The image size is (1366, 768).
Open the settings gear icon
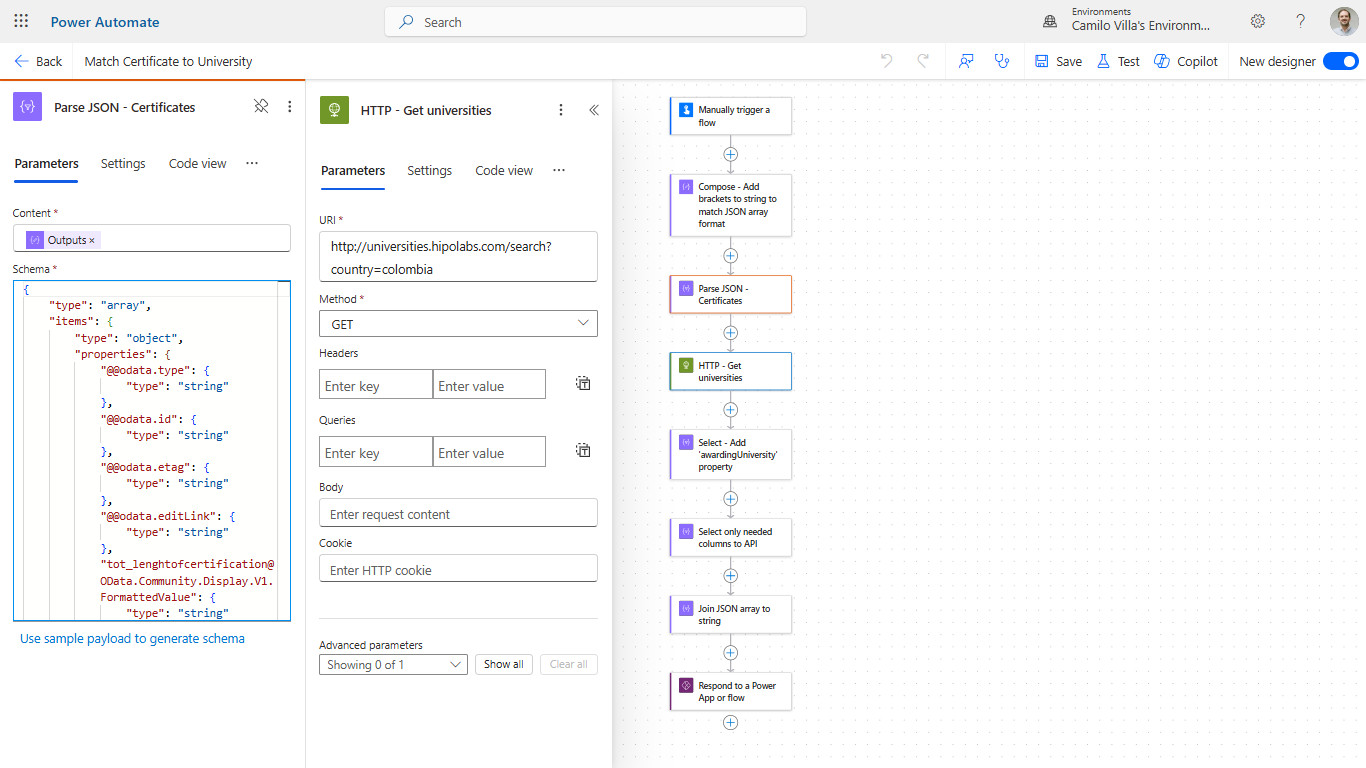pyautogui.click(x=1258, y=21)
